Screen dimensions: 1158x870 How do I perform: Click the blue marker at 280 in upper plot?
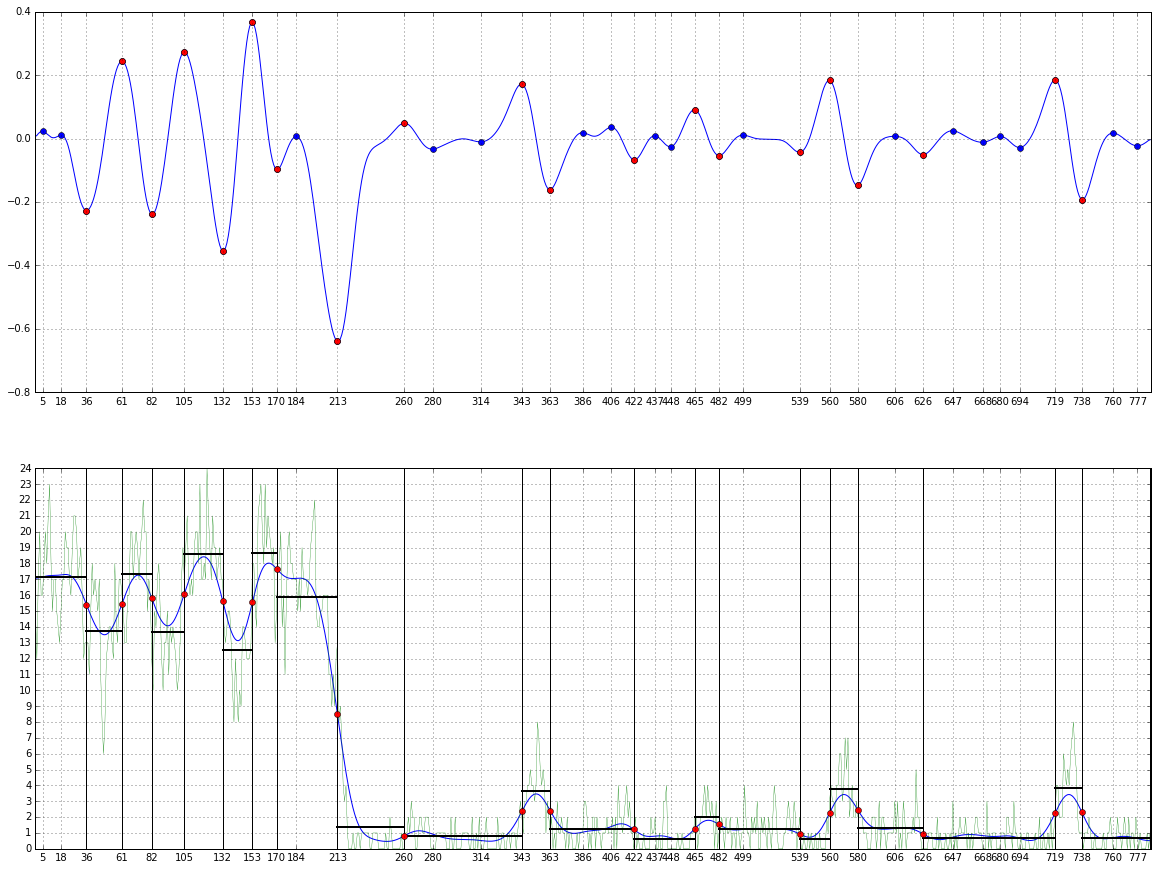point(434,149)
